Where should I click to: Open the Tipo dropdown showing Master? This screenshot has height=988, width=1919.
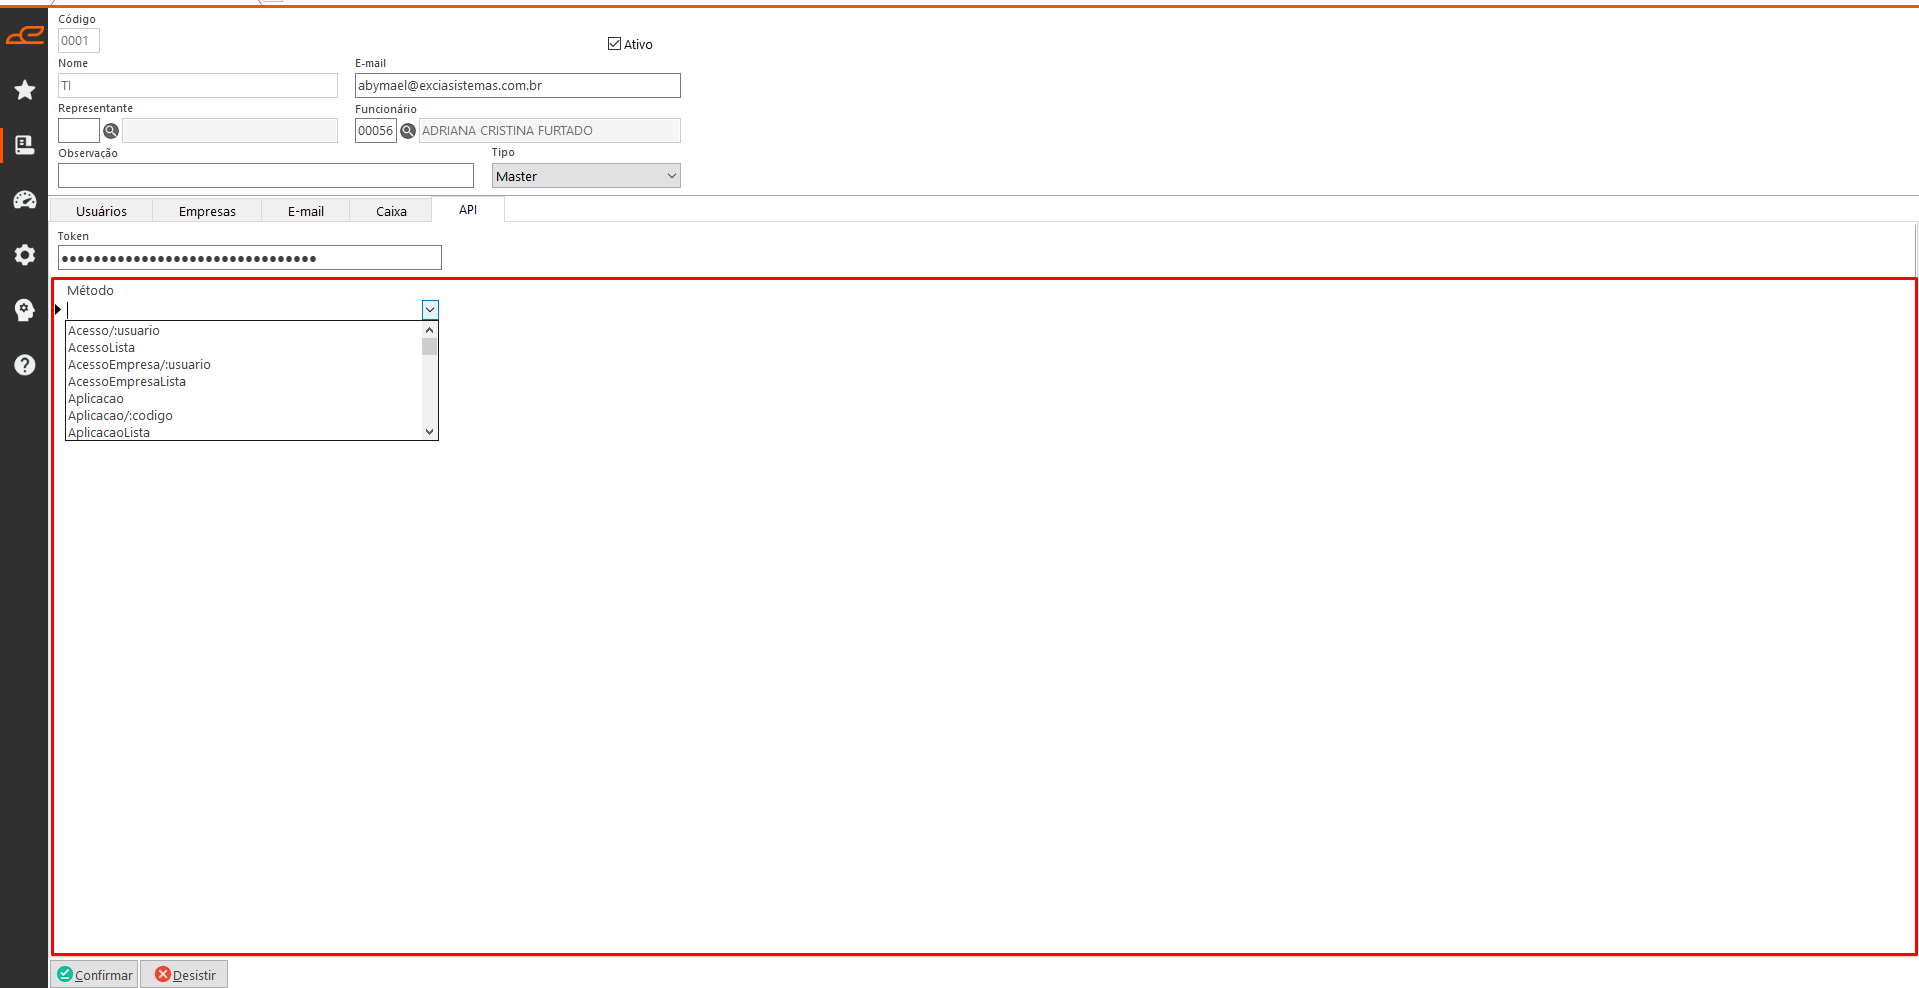point(586,176)
